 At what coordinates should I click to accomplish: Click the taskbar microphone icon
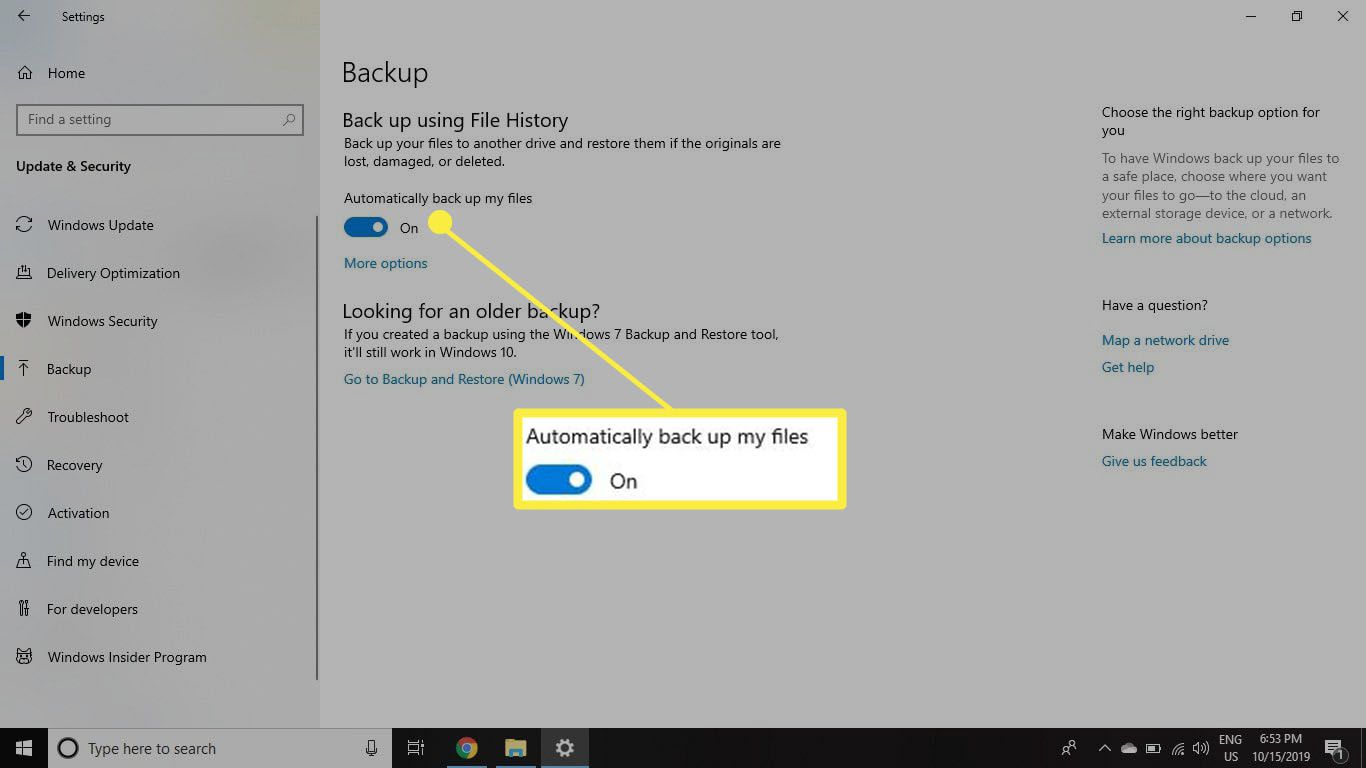pos(371,748)
